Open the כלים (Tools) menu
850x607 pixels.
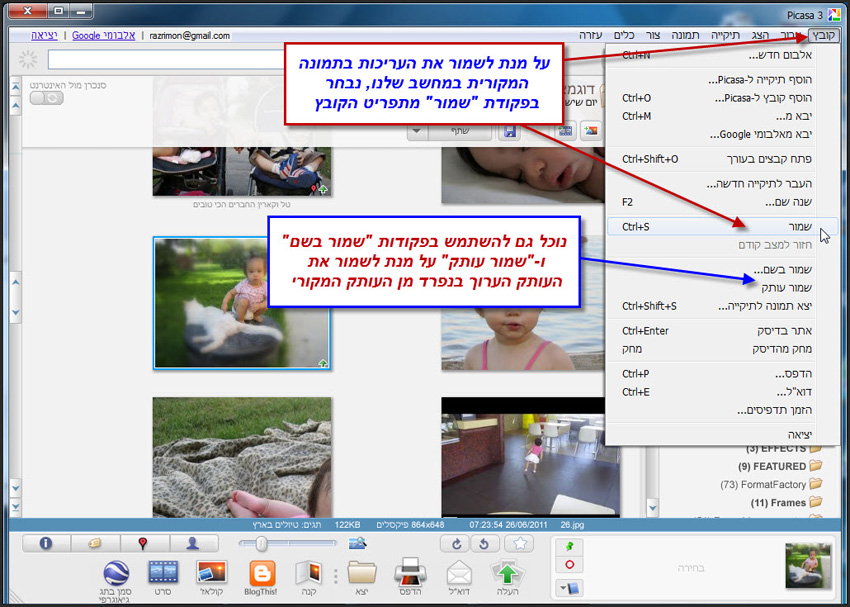(624, 35)
